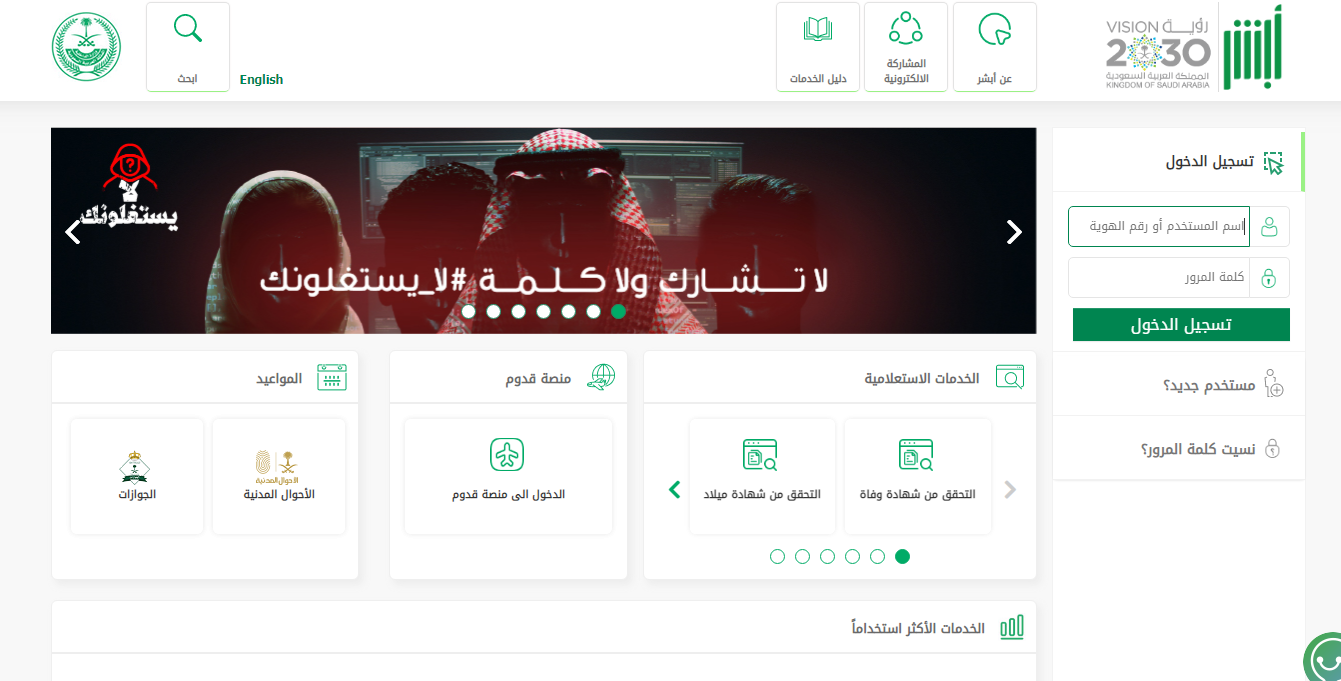The width and height of the screenshot is (1341, 681).
Task: Switch the site language to English
Action: point(262,80)
